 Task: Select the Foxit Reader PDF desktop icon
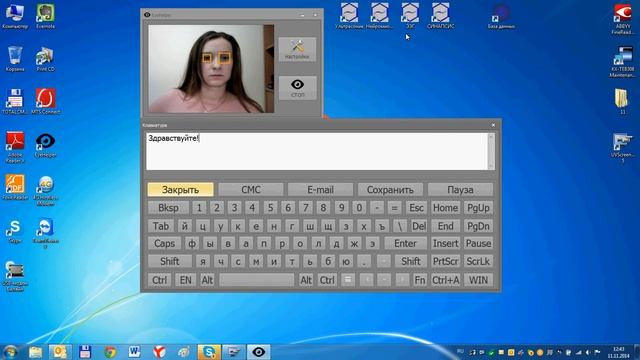pos(15,187)
